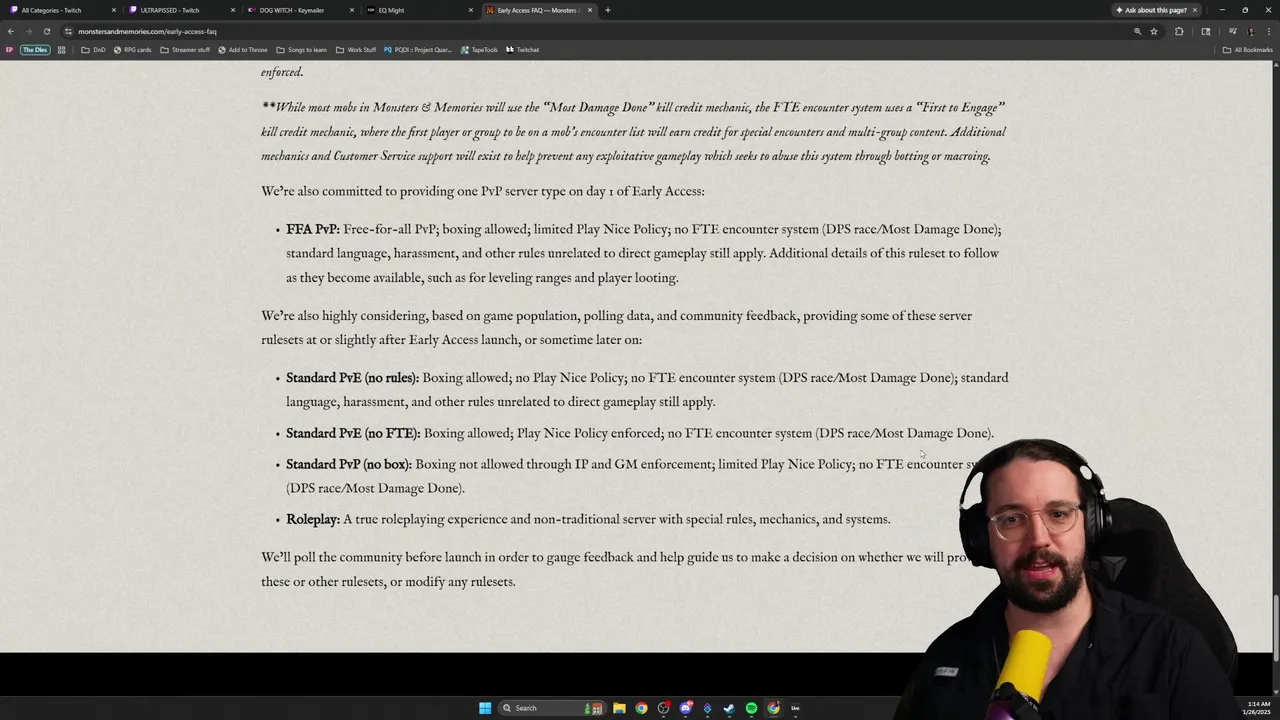Open the Chrome profile avatar
1280x720 pixels.
[1251, 31]
